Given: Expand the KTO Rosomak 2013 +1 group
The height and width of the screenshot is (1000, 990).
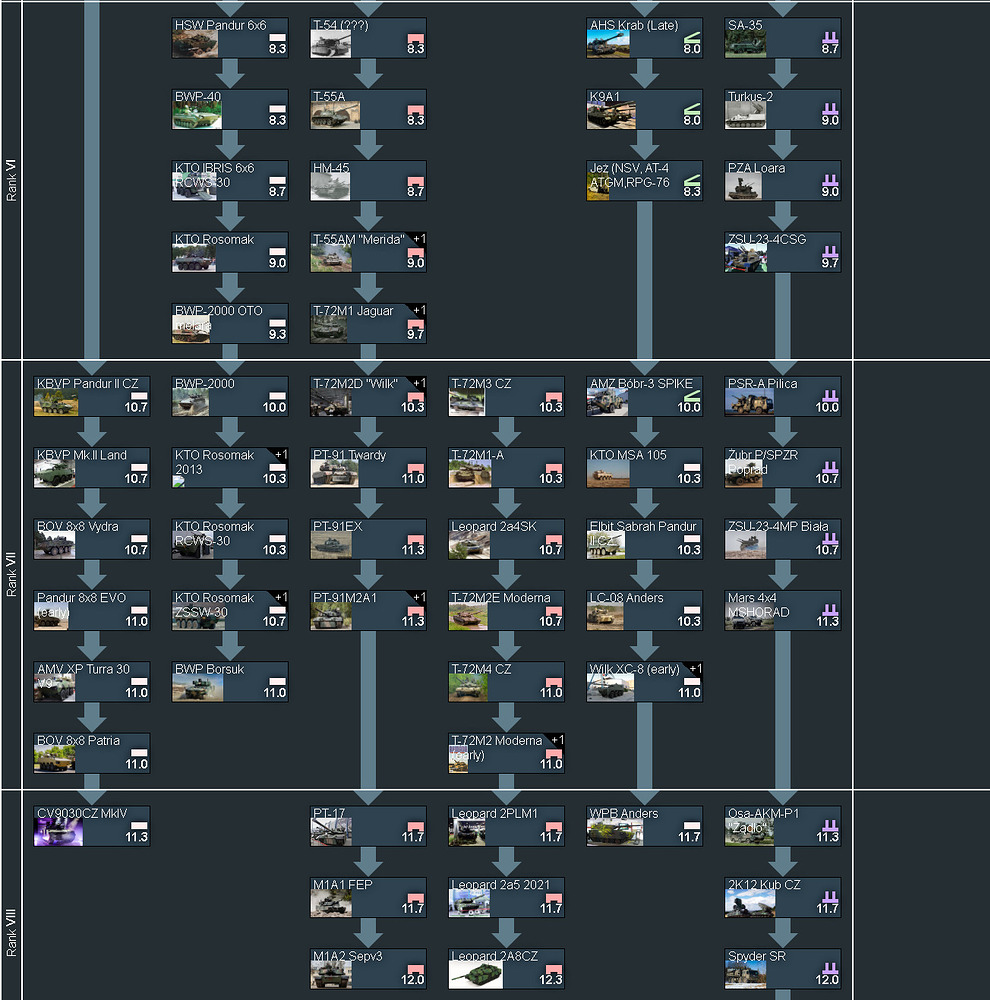Looking at the screenshot, I should tap(281, 454).
